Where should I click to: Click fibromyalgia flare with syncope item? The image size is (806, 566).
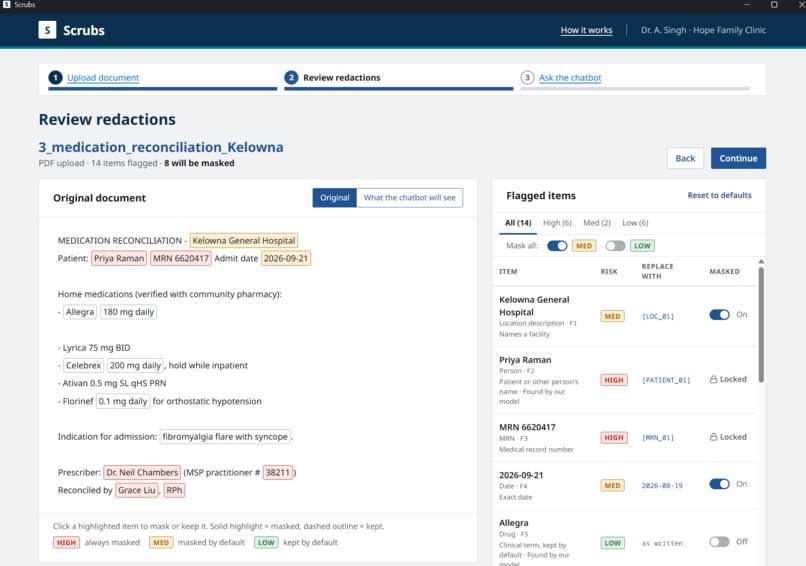pos(225,437)
